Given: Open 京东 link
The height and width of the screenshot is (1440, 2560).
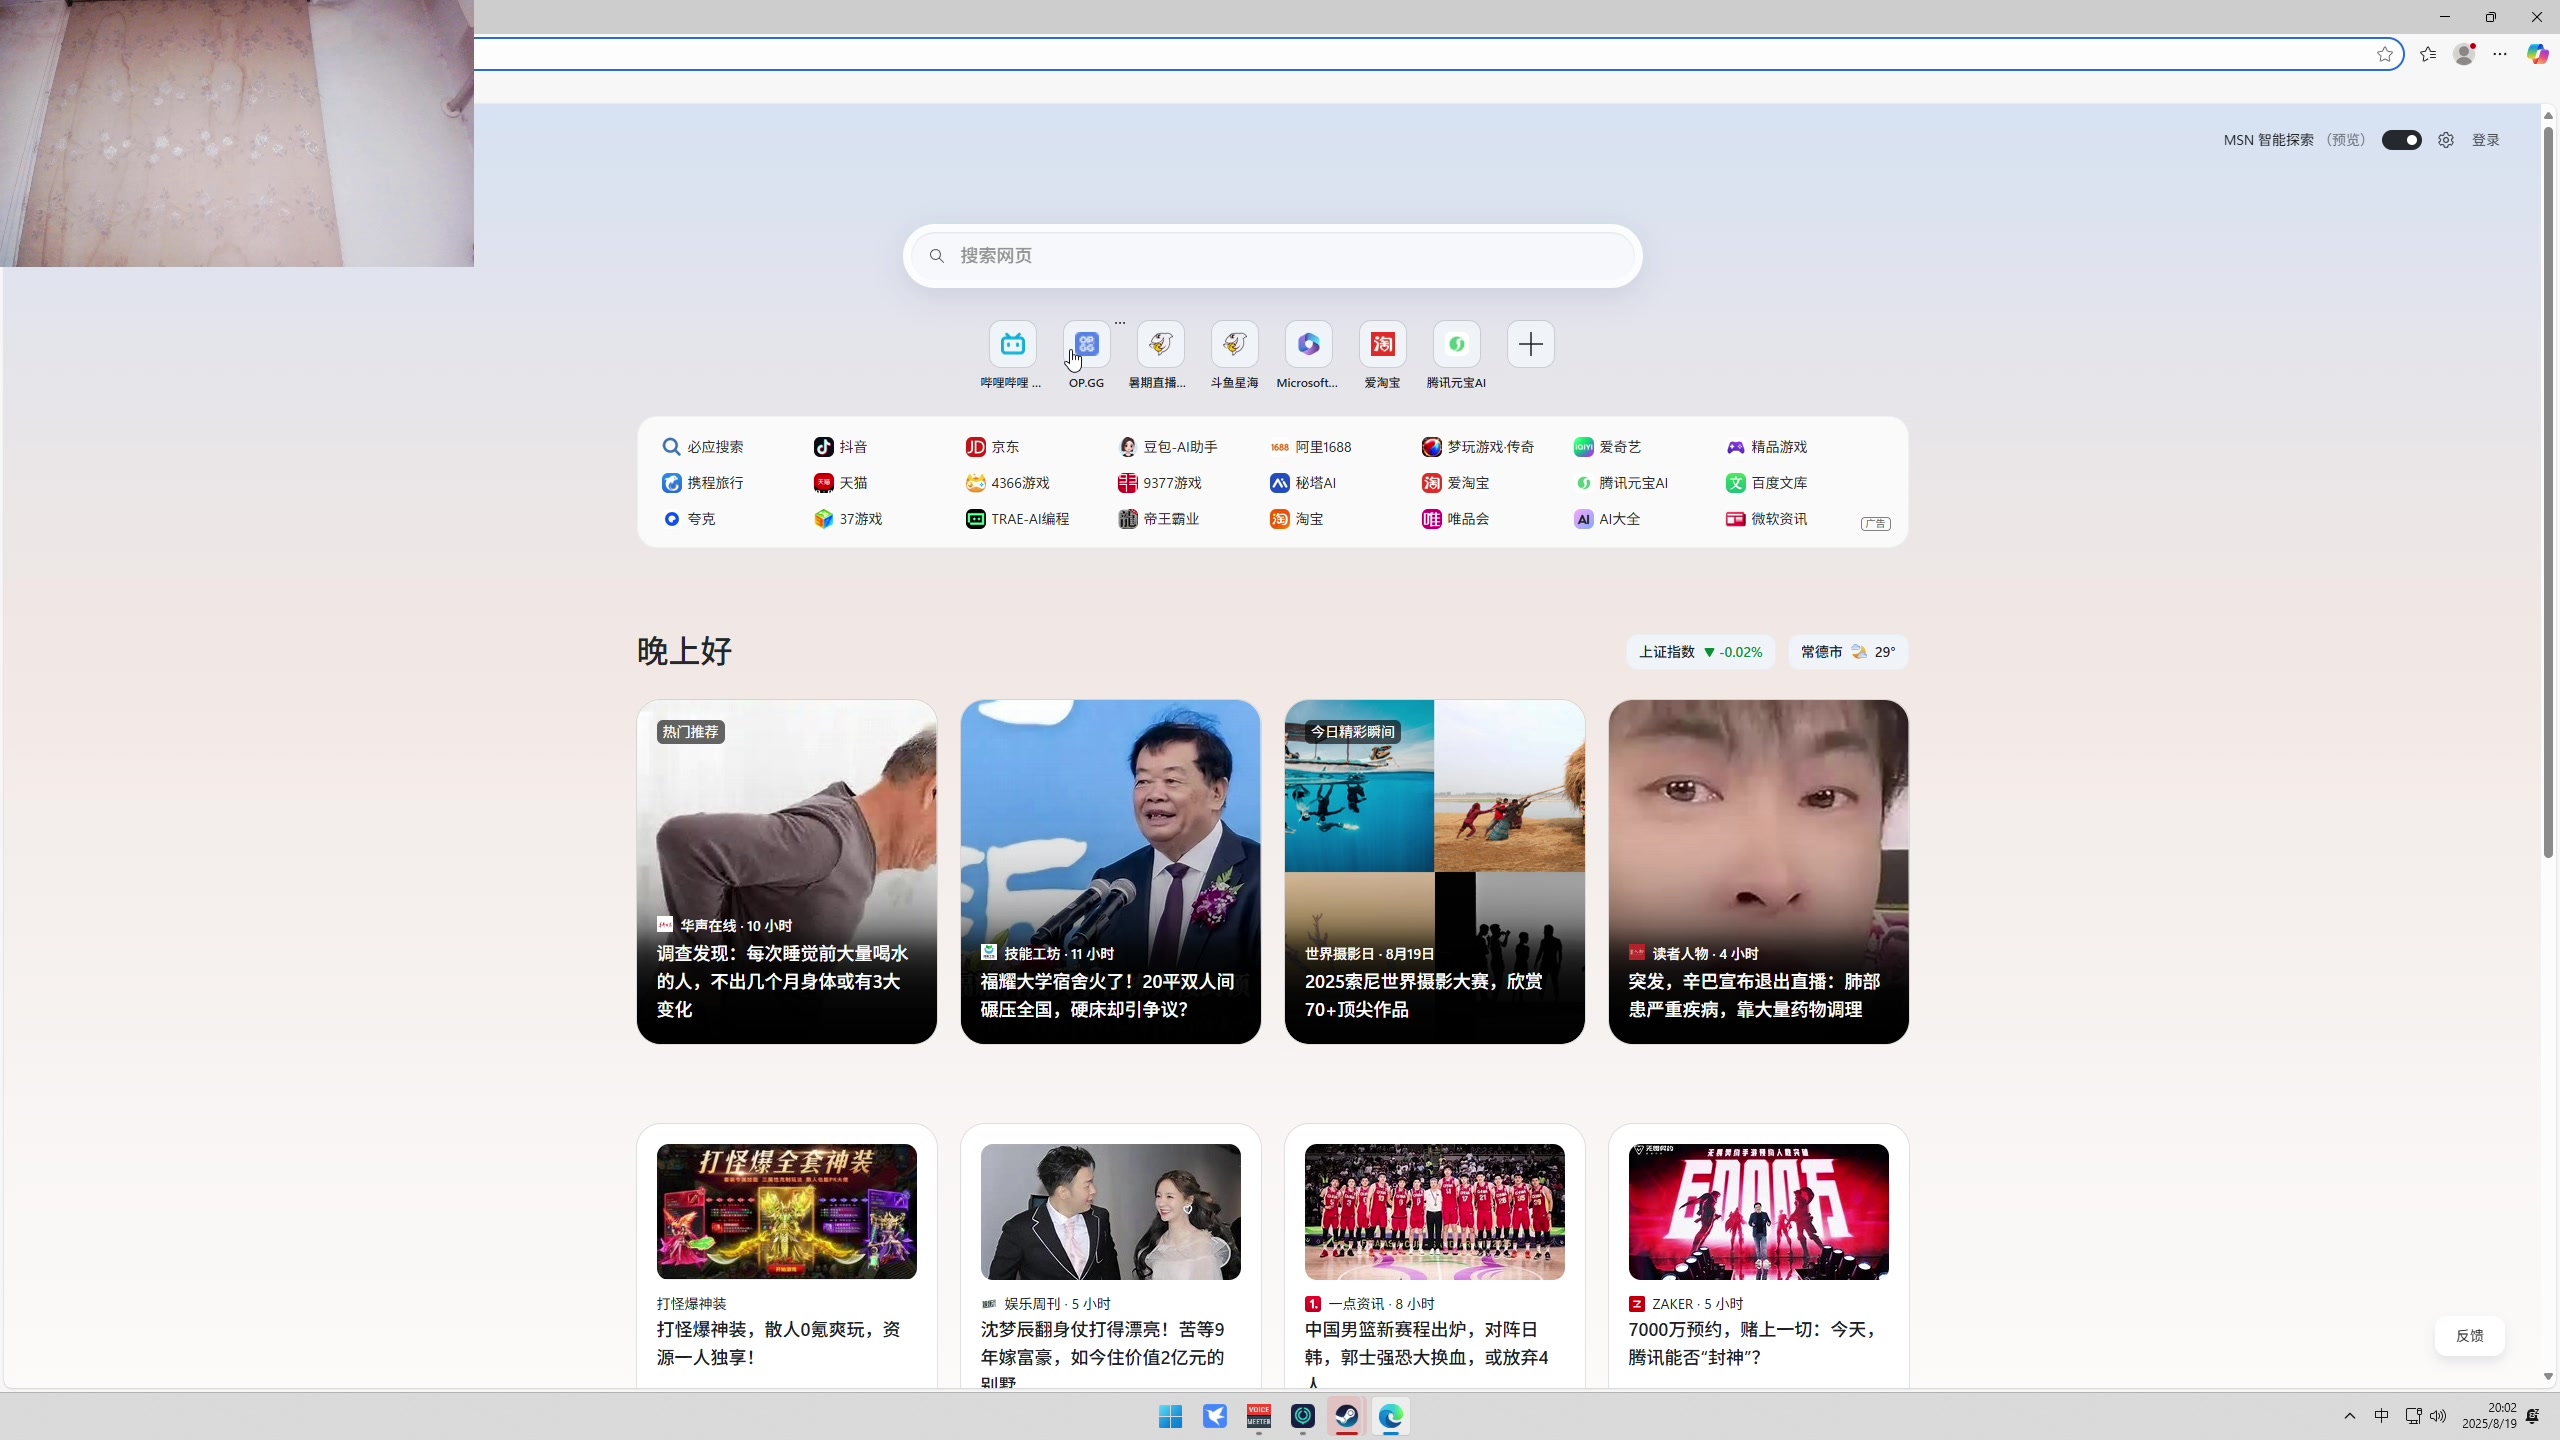Looking at the screenshot, I should tap(992, 447).
